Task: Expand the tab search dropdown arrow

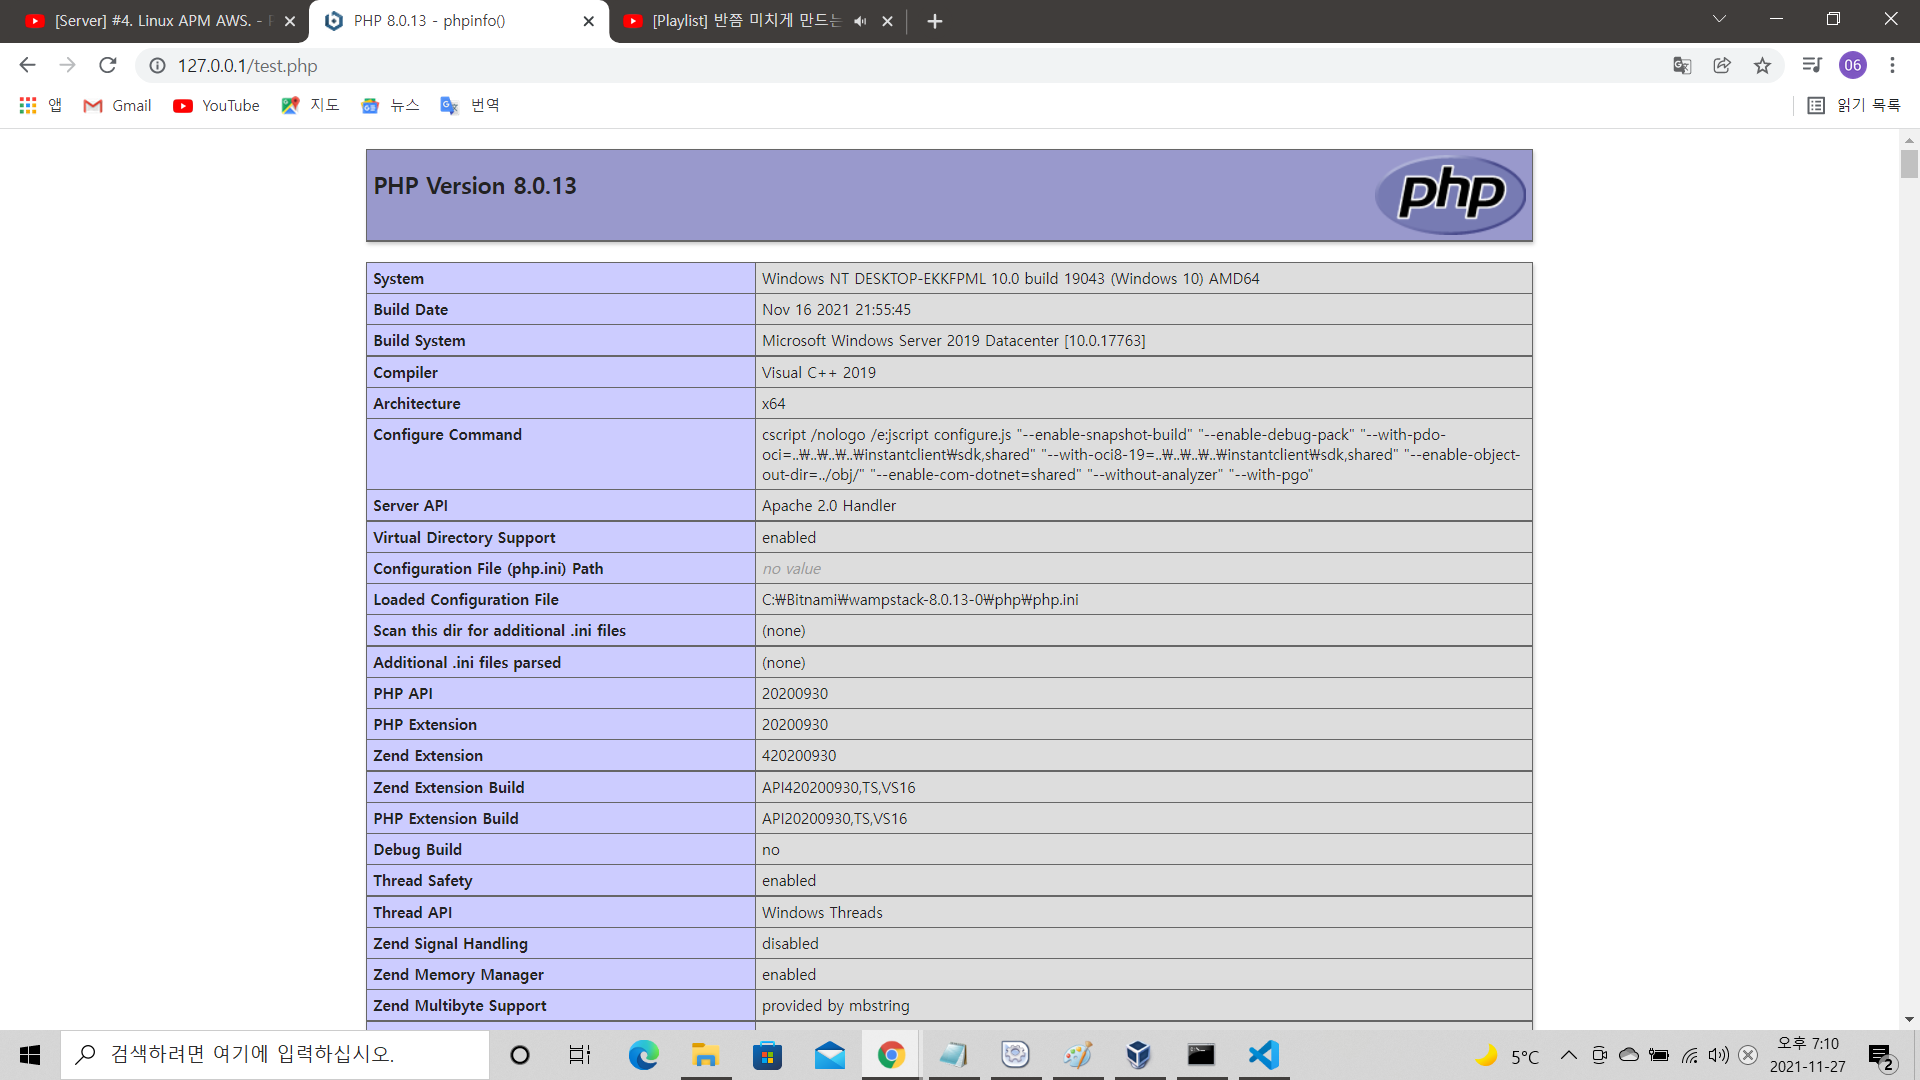Action: (1719, 19)
